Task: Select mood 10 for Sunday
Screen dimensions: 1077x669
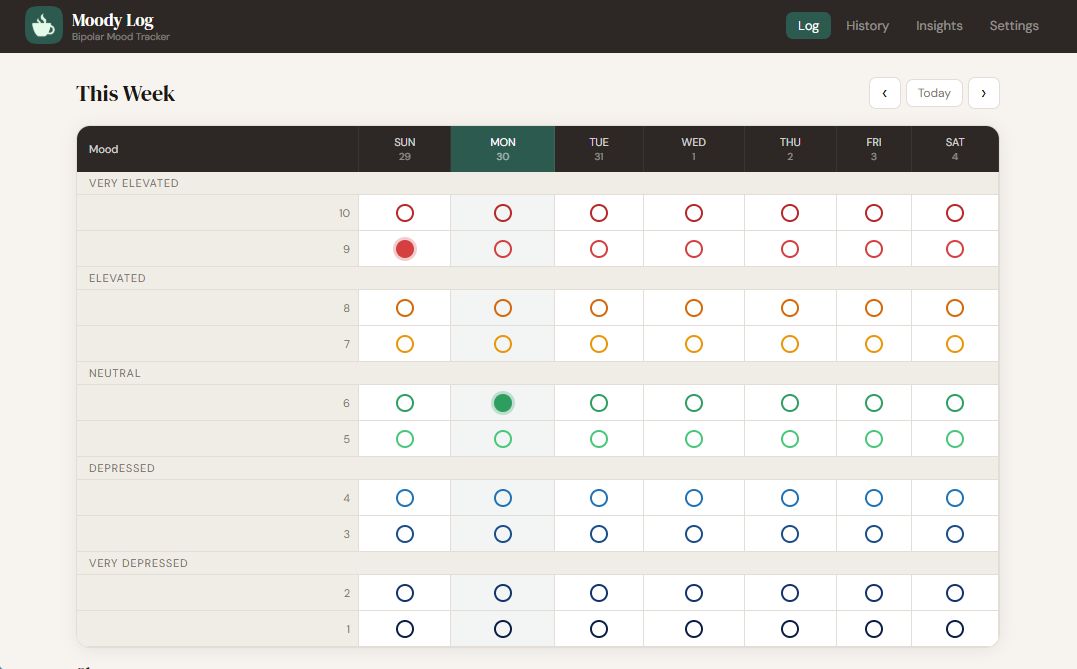Action: pyautogui.click(x=404, y=213)
